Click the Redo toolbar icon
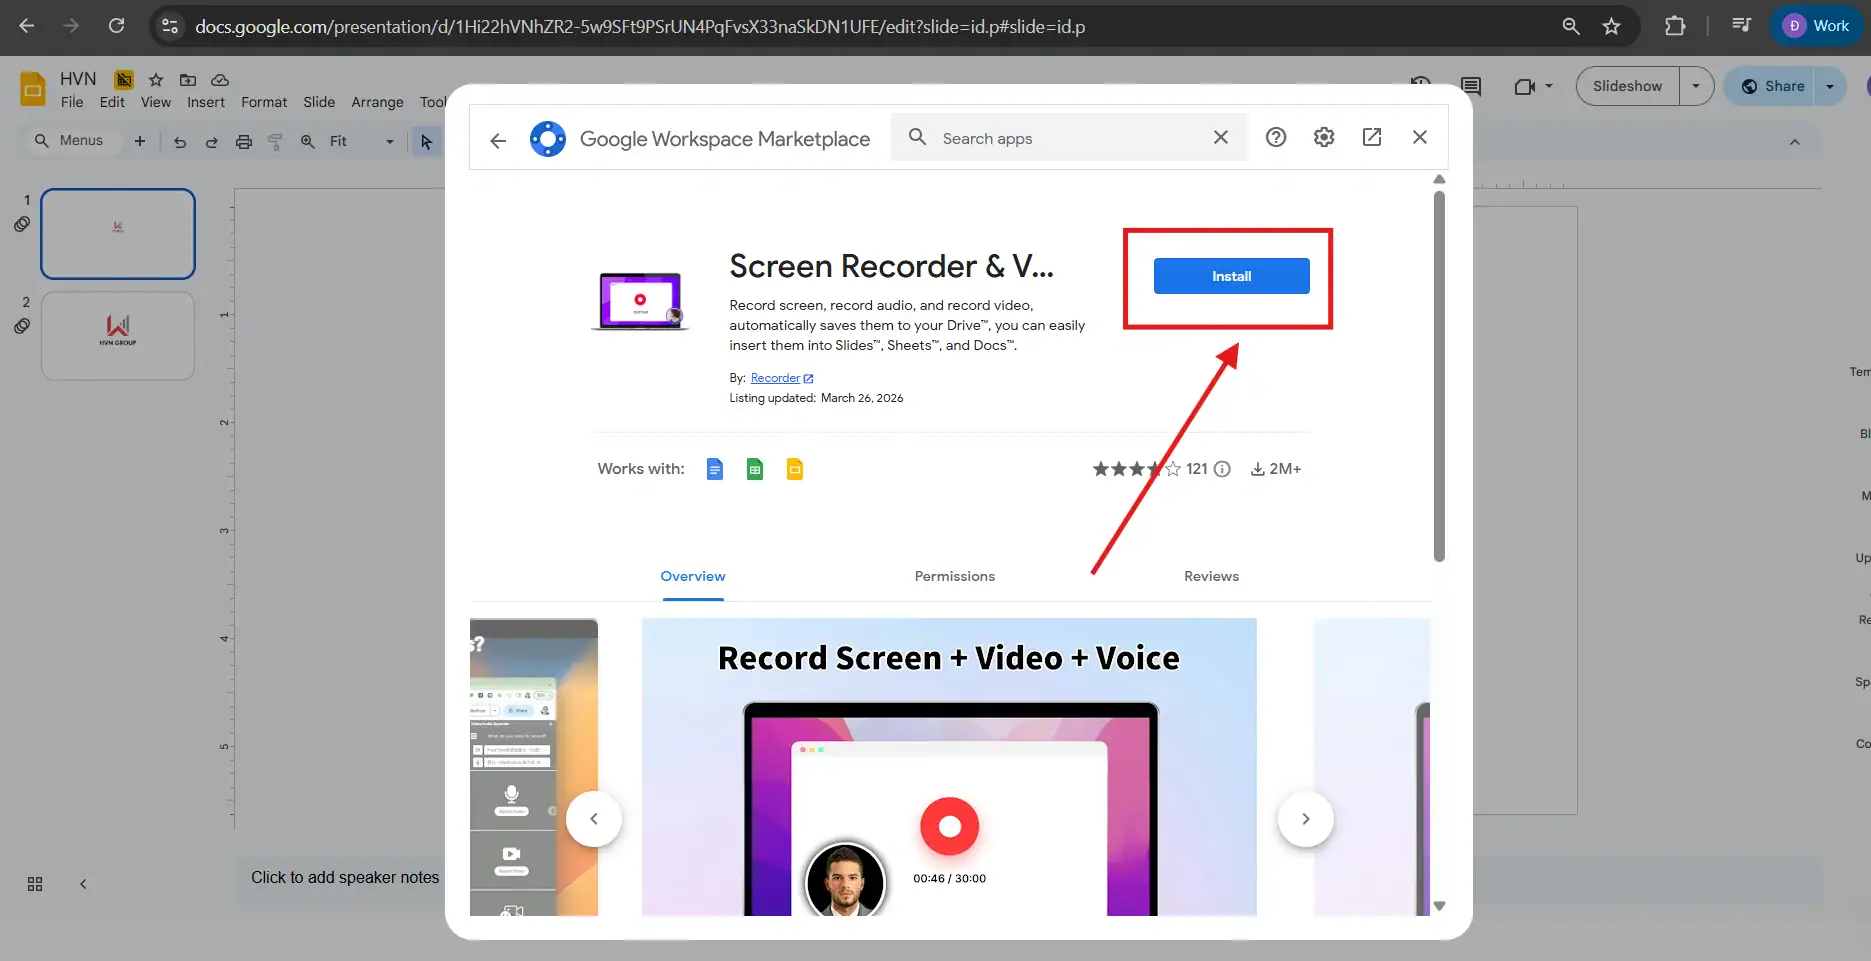The height and width of the screenshot is (961, 1871). 212,142
